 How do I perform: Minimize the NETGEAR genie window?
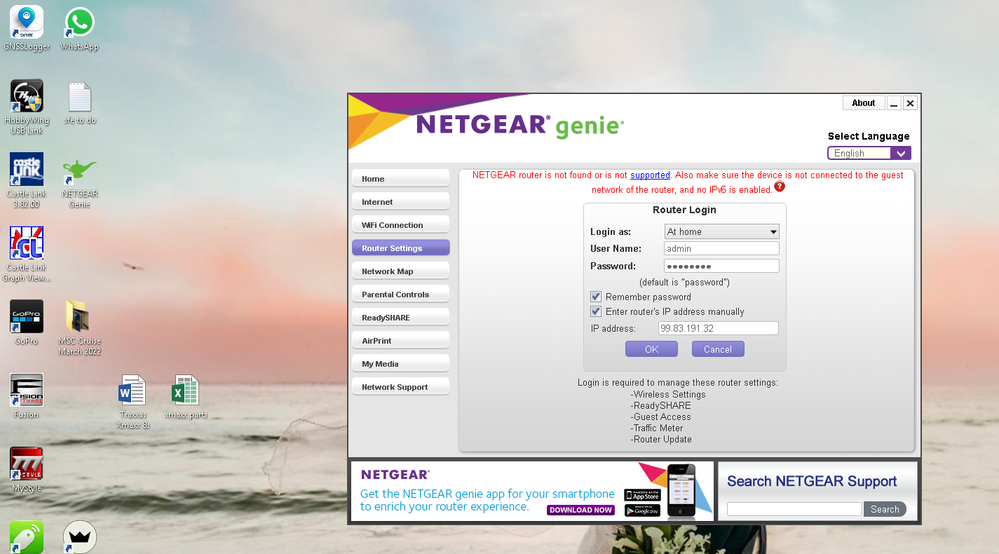[895, 103]
